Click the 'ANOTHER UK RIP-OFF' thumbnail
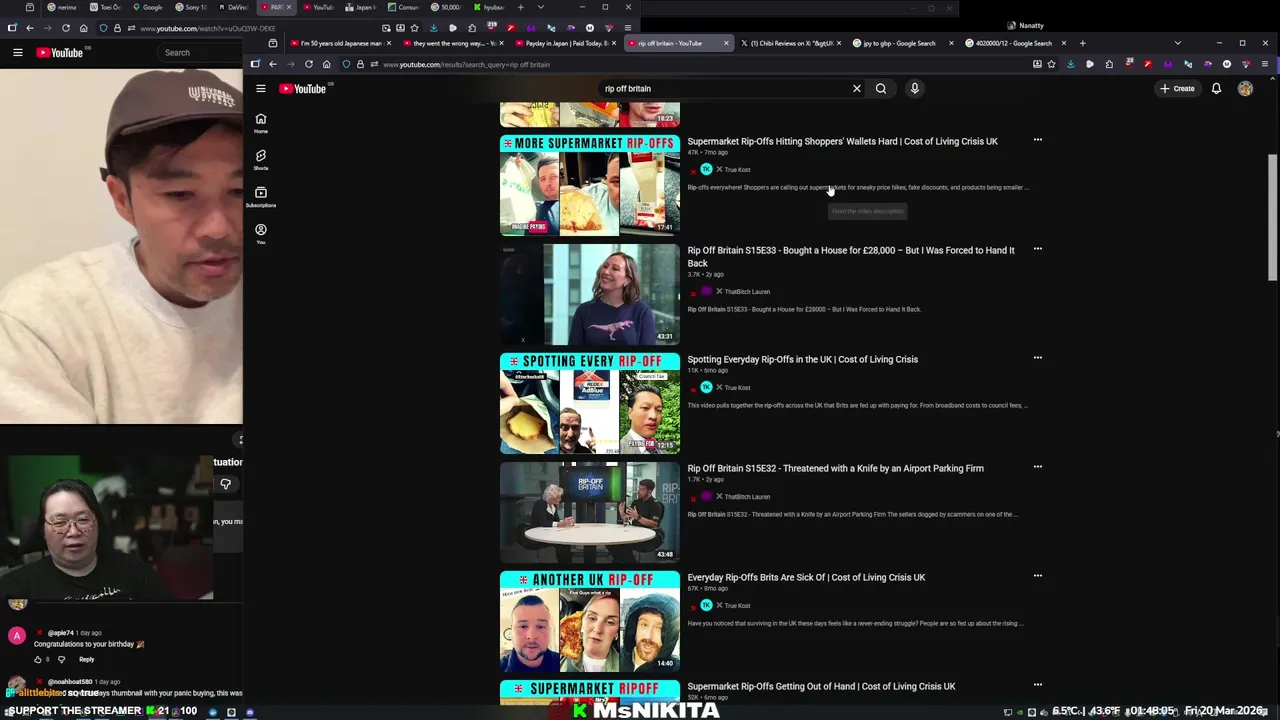1280x720 pixels. click(590, 621)
